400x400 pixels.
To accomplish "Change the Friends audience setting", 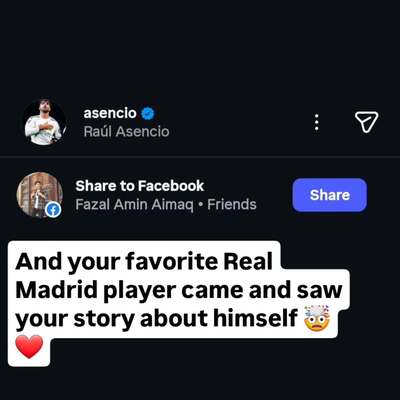I will coord(232,204).
